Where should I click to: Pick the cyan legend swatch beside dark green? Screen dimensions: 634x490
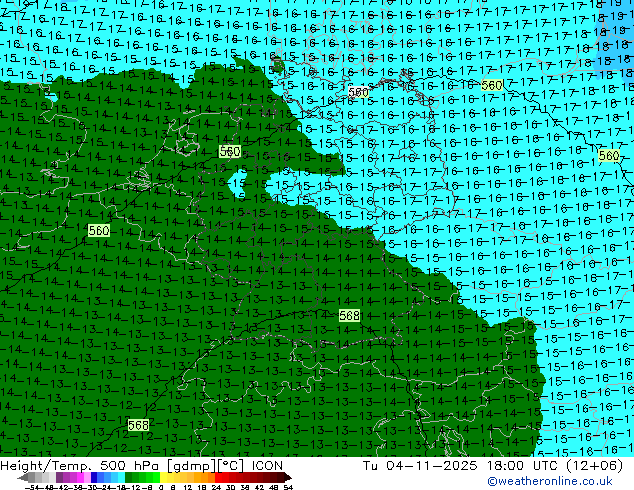pyautogui.click(x=122, y=477)
